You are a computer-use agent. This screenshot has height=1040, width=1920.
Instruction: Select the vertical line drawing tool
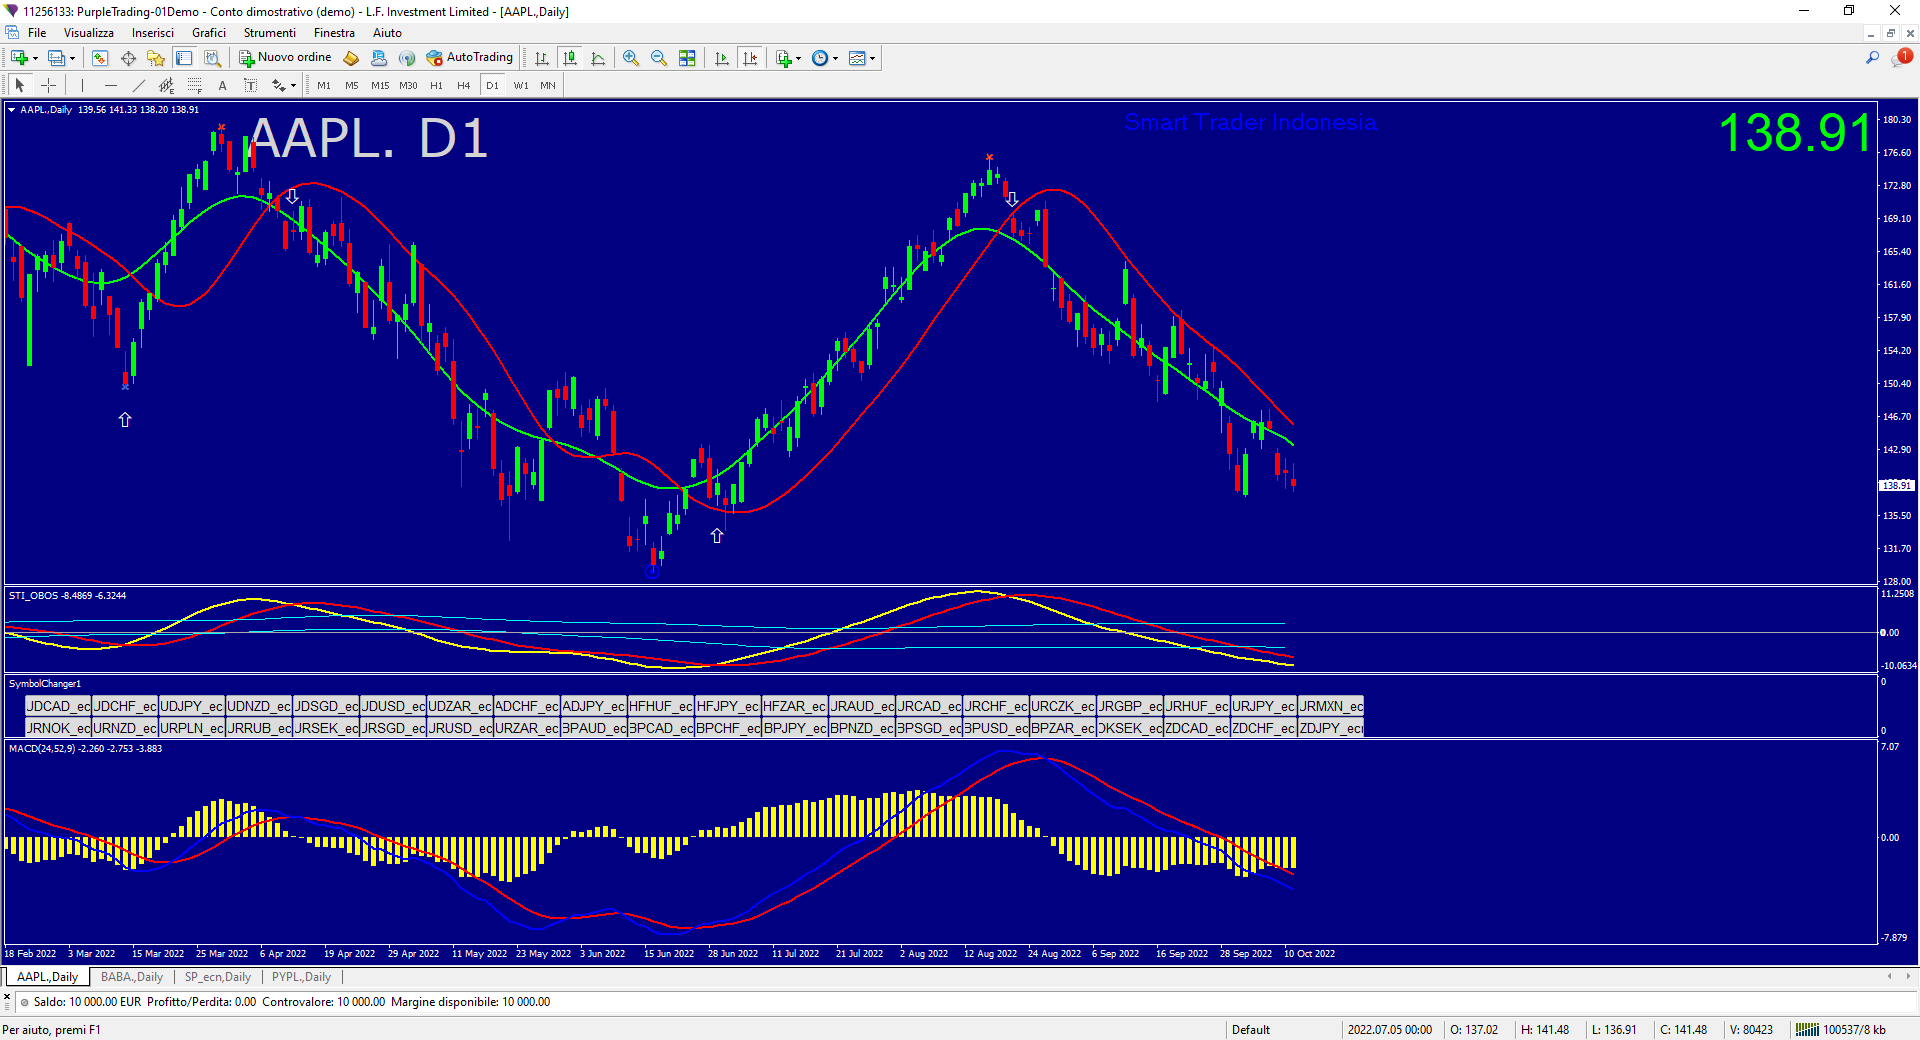[x=82, y=86]
